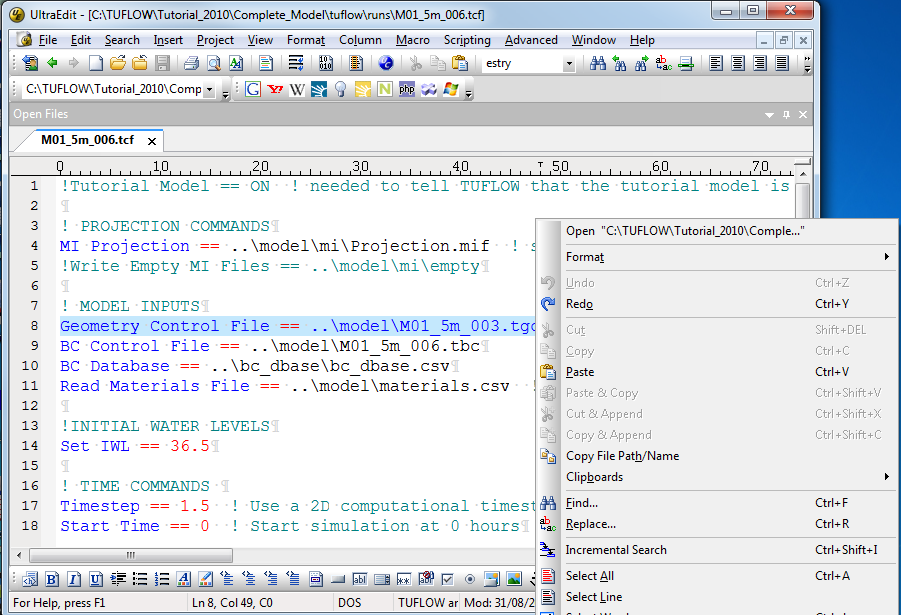This screenshot has height=615, width=901.
Task: Click Ln 8, Col 49 status indicator
Action: click(x=232, y=602)
